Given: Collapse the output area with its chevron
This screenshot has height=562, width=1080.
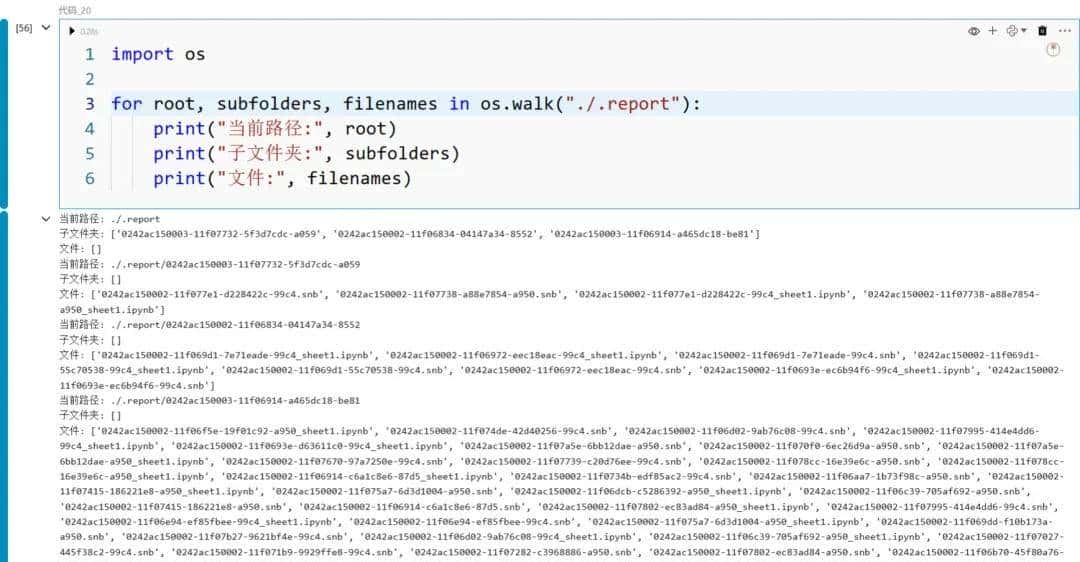Looking at the screenshot, I should (x=46, y=219).
